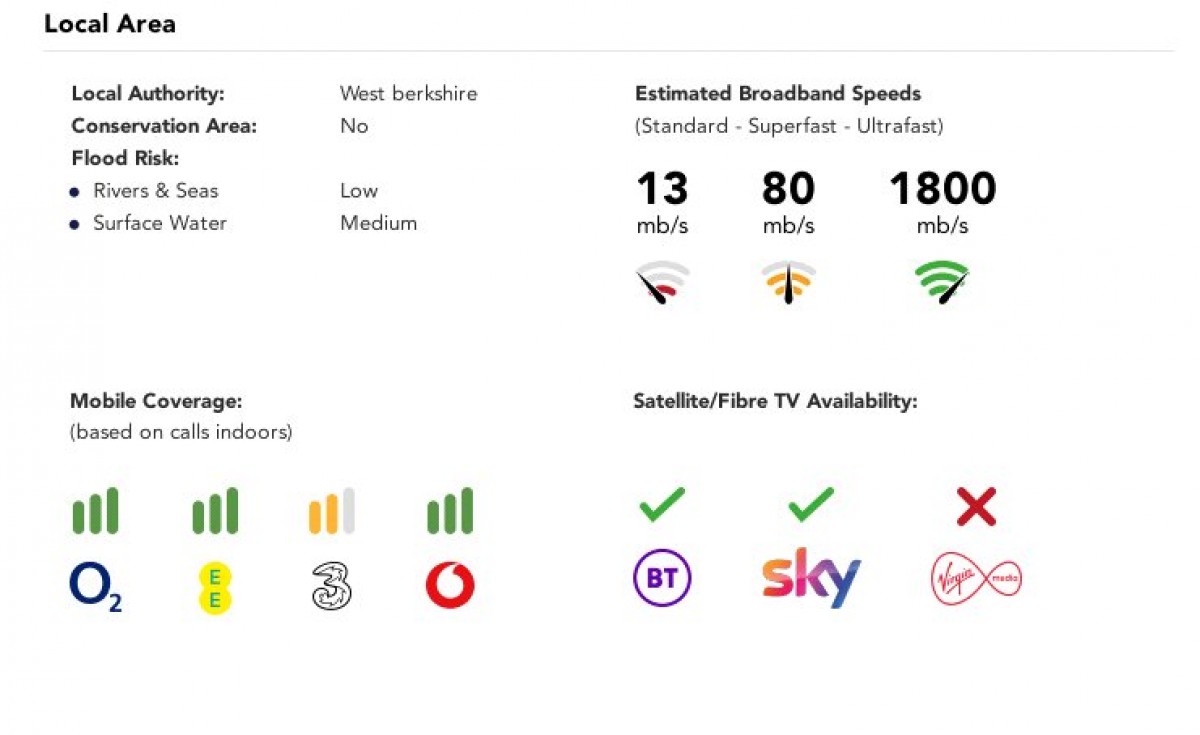This screenshot has height=735, width=1200.
Task: Click the purple BT logo
Action: coord(662,578)
